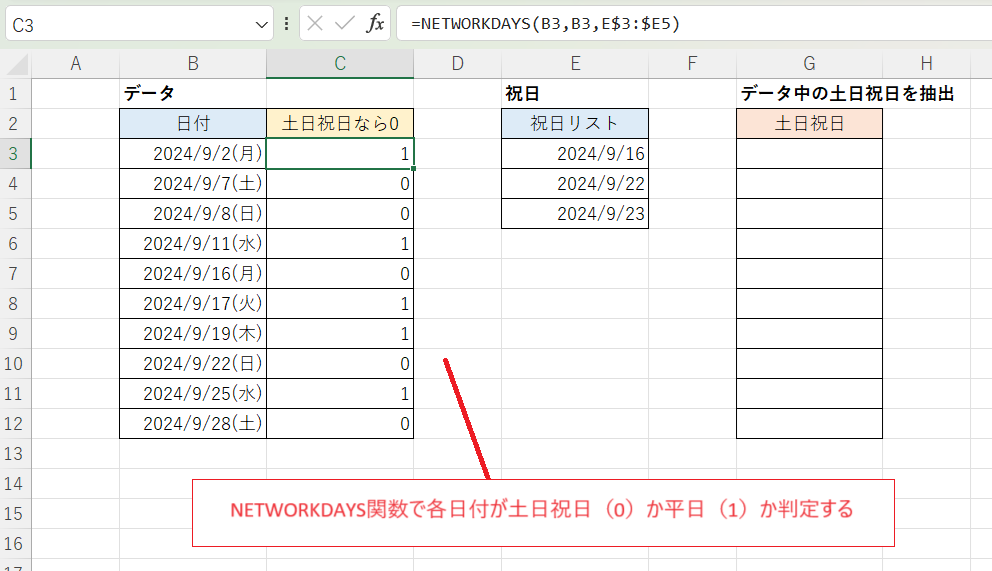Click the 土日祝日 header in column G
Screen dimensions: 992x571
(x=809, y=123)
